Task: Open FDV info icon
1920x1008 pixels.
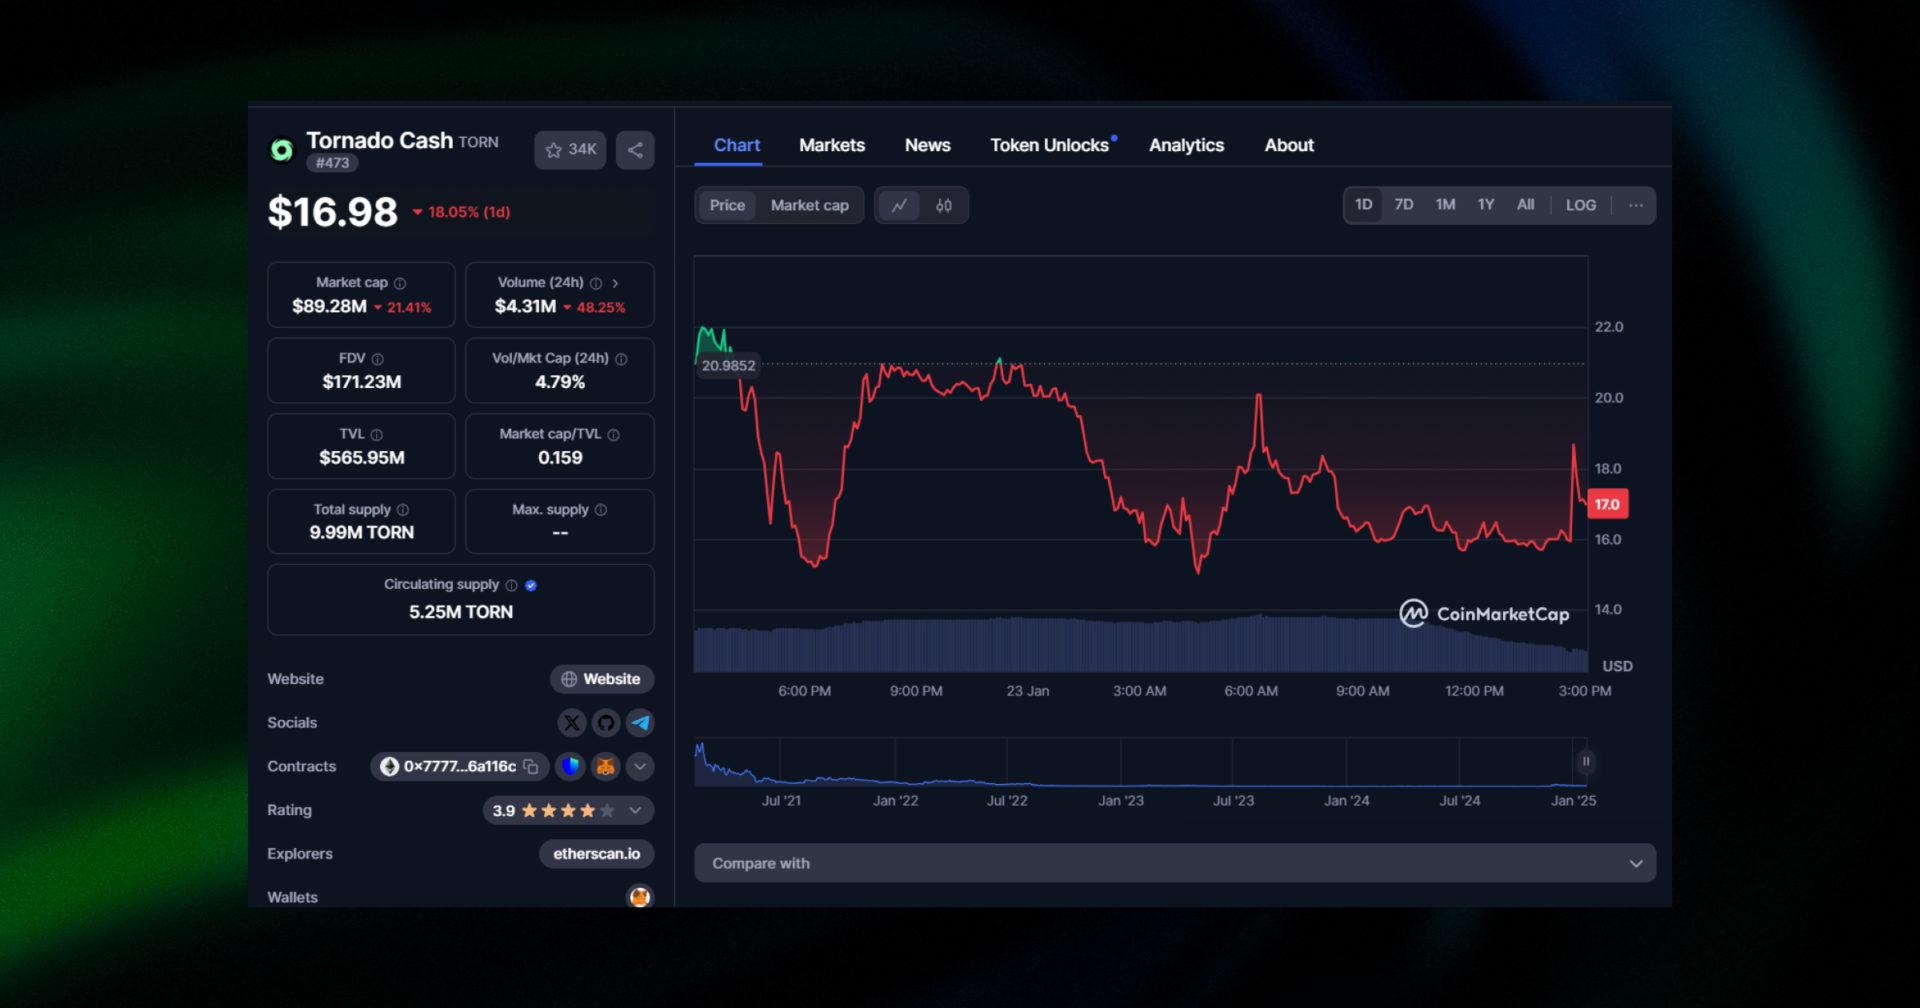Action: pyautogui.click(x=377, y=359)
